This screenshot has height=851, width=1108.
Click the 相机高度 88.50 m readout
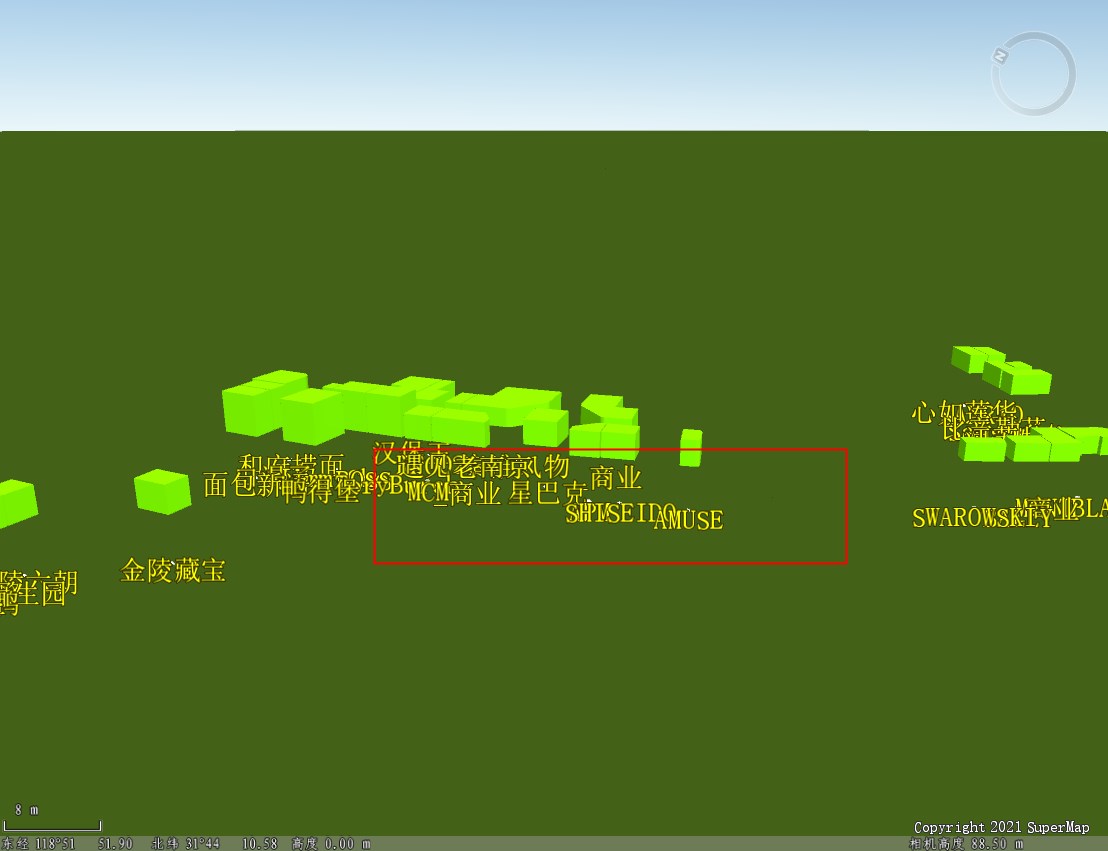click(966, 843)
